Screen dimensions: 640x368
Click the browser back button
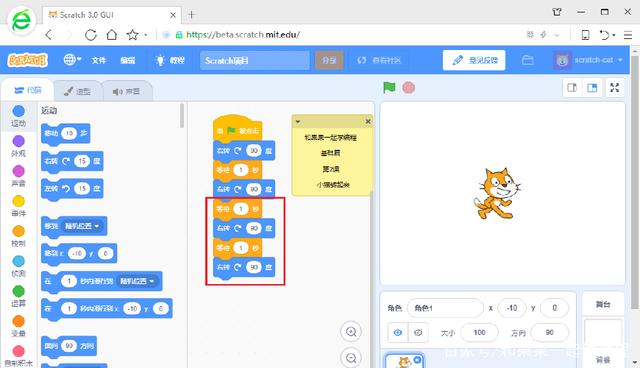(49, 35)
